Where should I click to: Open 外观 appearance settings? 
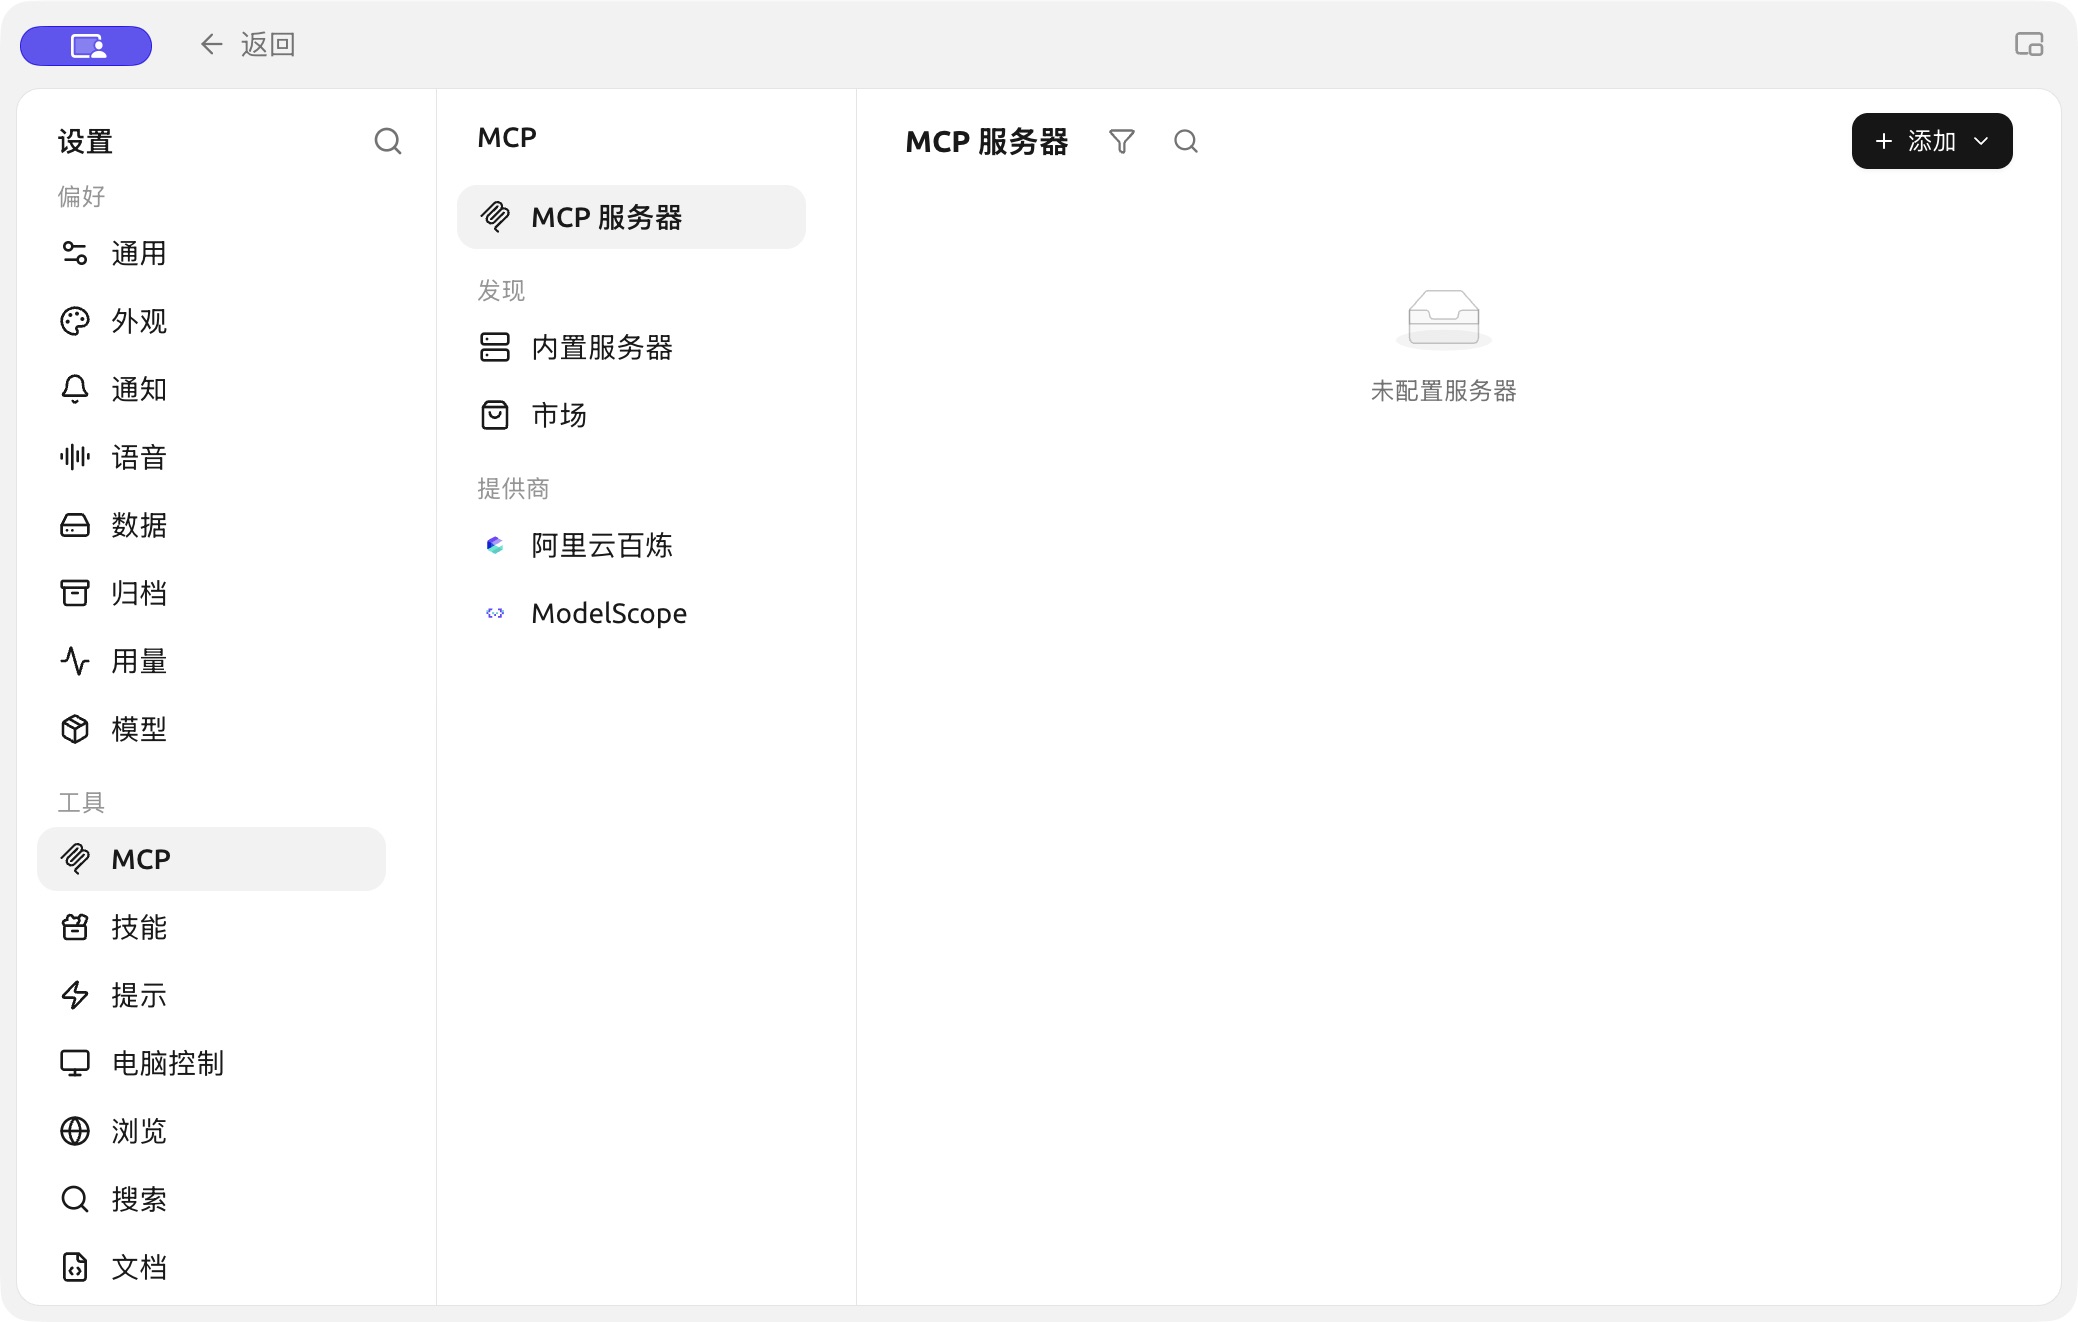(211, 321)
